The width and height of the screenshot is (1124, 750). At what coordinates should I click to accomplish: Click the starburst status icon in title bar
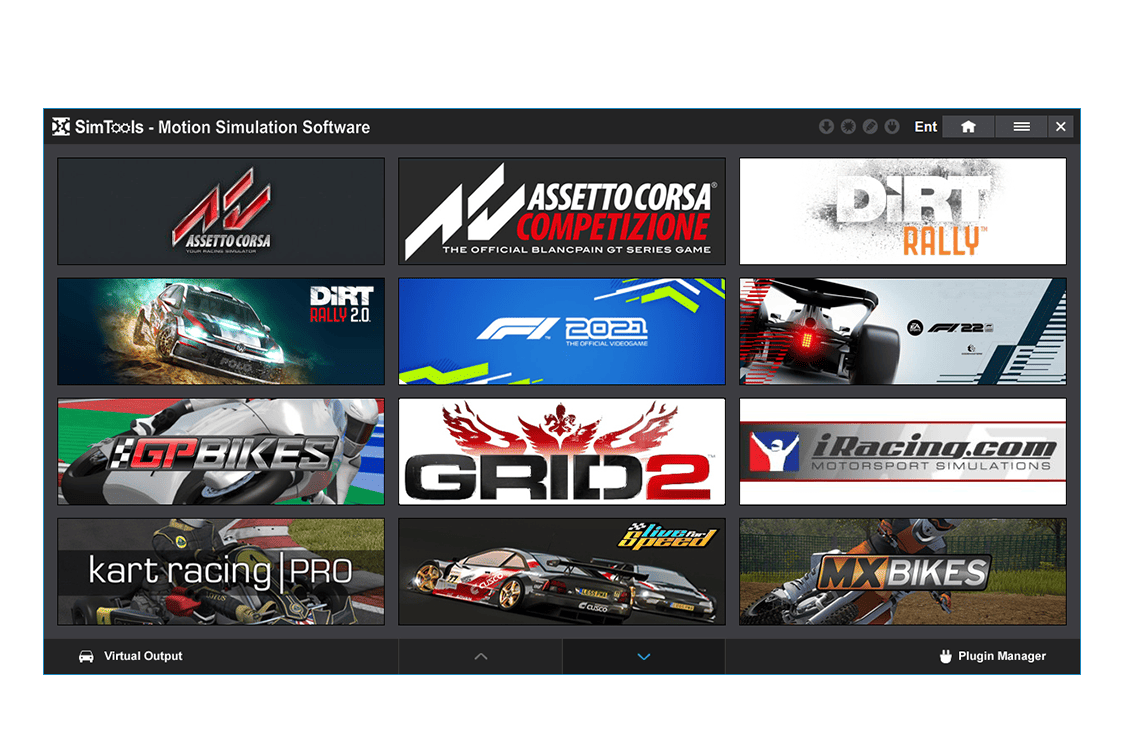pyautogui.click(x=848, y=127)
